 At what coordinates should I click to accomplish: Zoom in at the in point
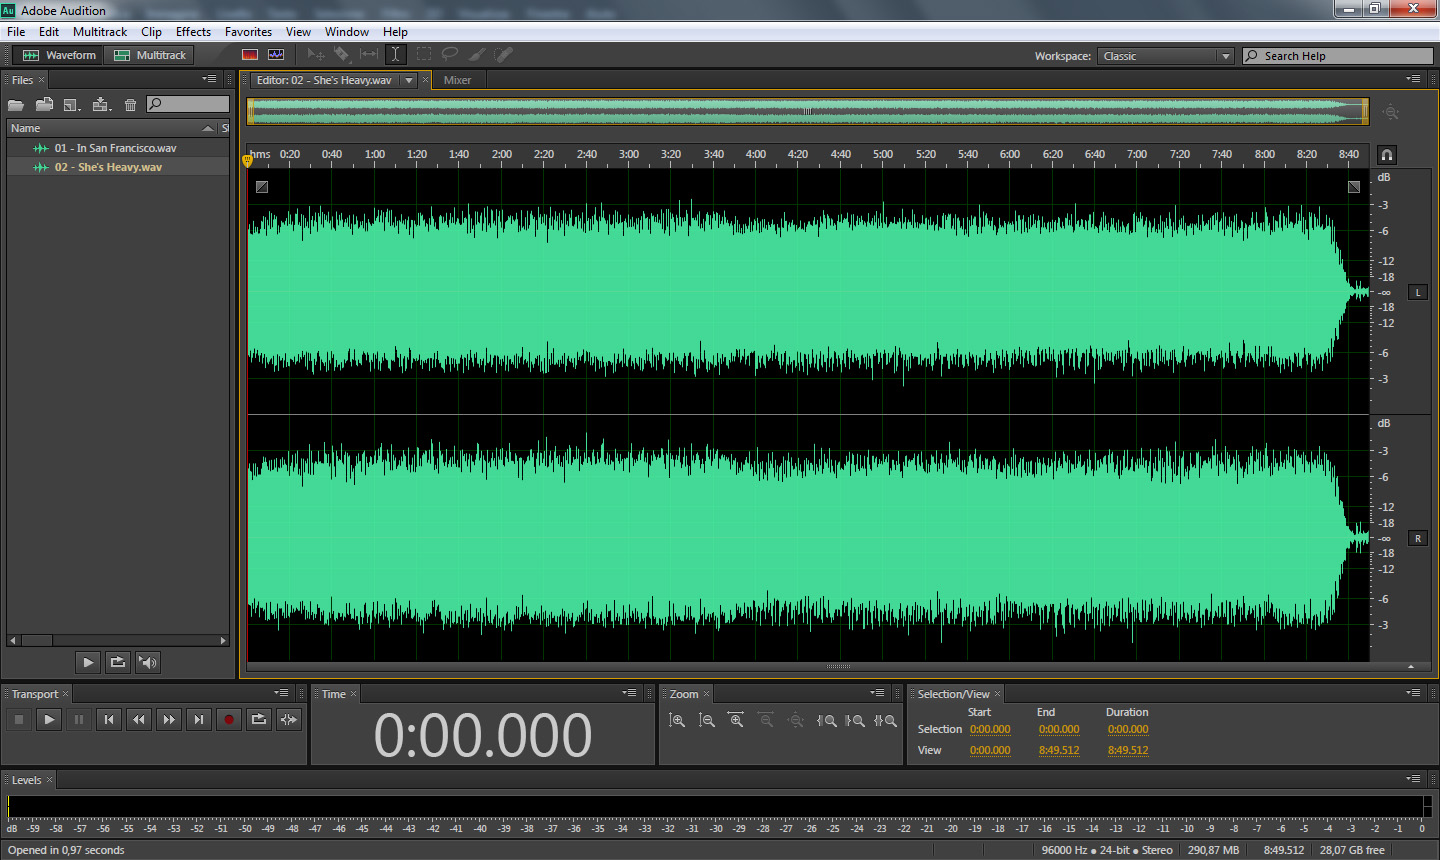pyautogui.click(x=826, y=720)
